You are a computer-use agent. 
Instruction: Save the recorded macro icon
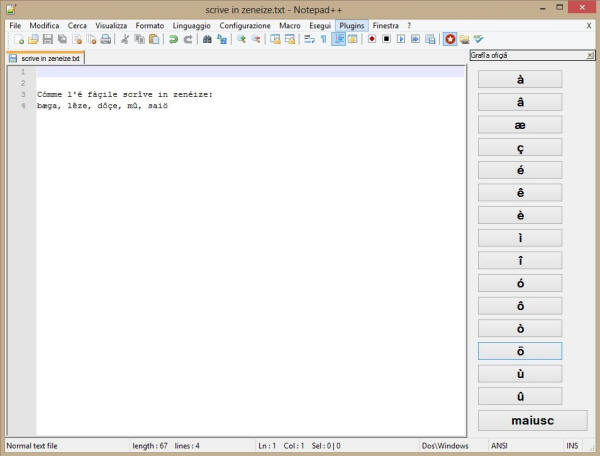coord(430,39)
